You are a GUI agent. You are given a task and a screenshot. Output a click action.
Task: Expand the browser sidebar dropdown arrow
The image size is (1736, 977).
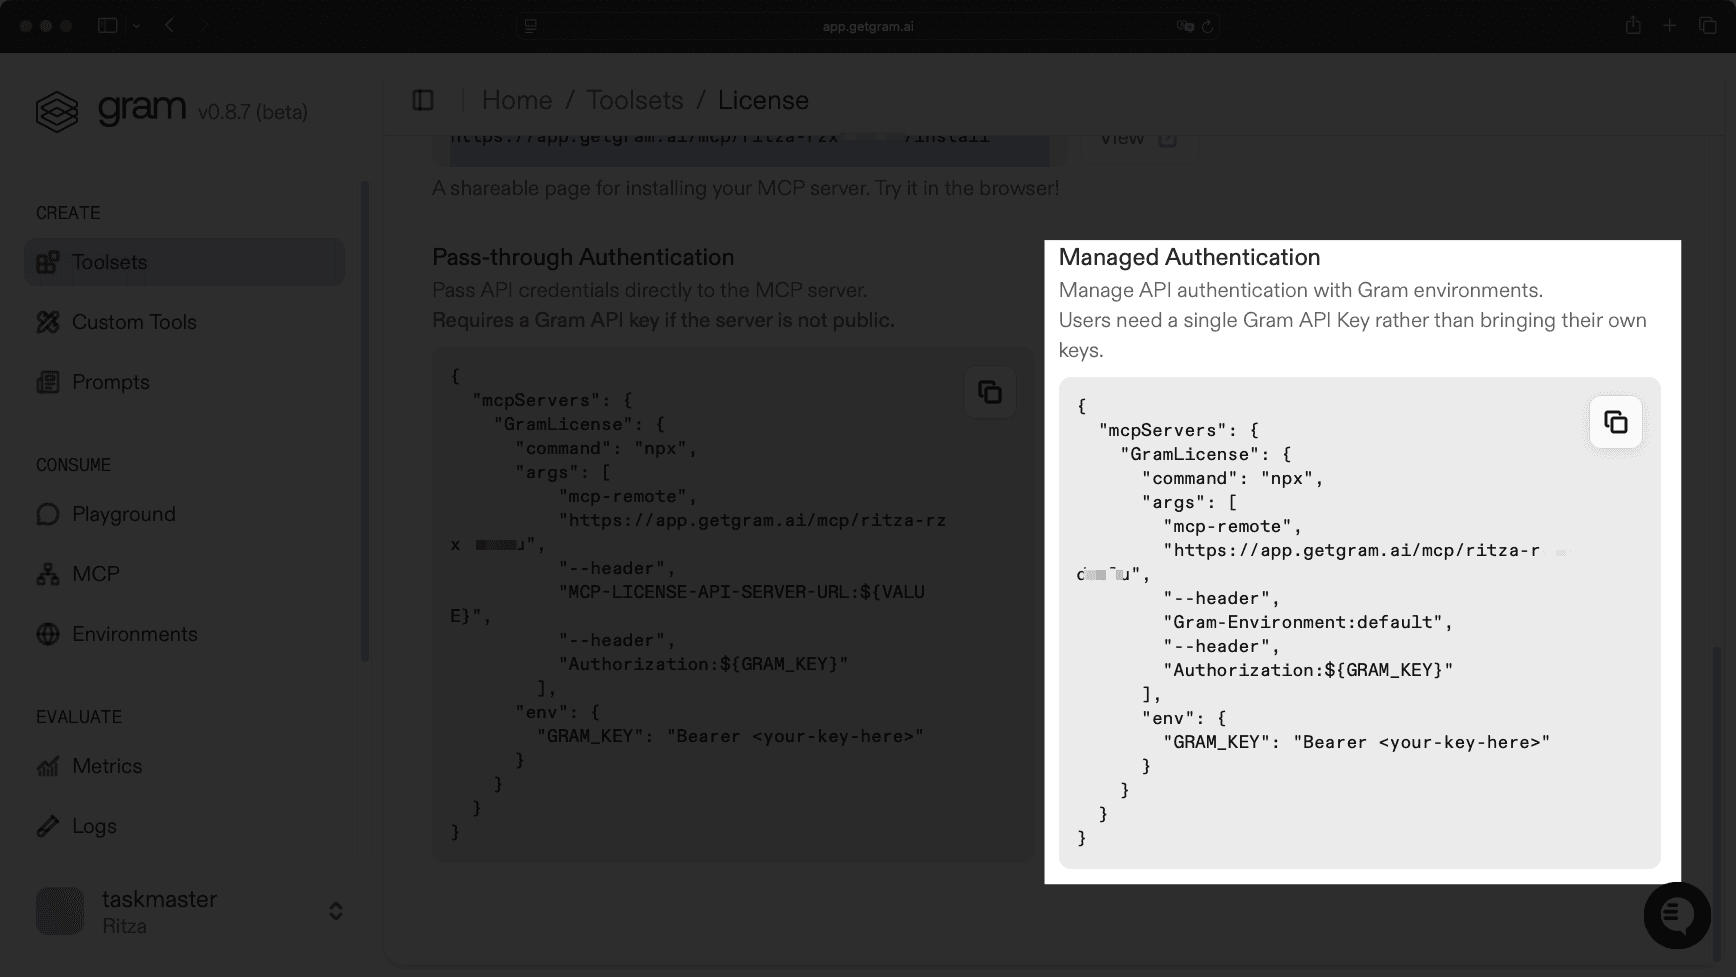coord(136,26)
